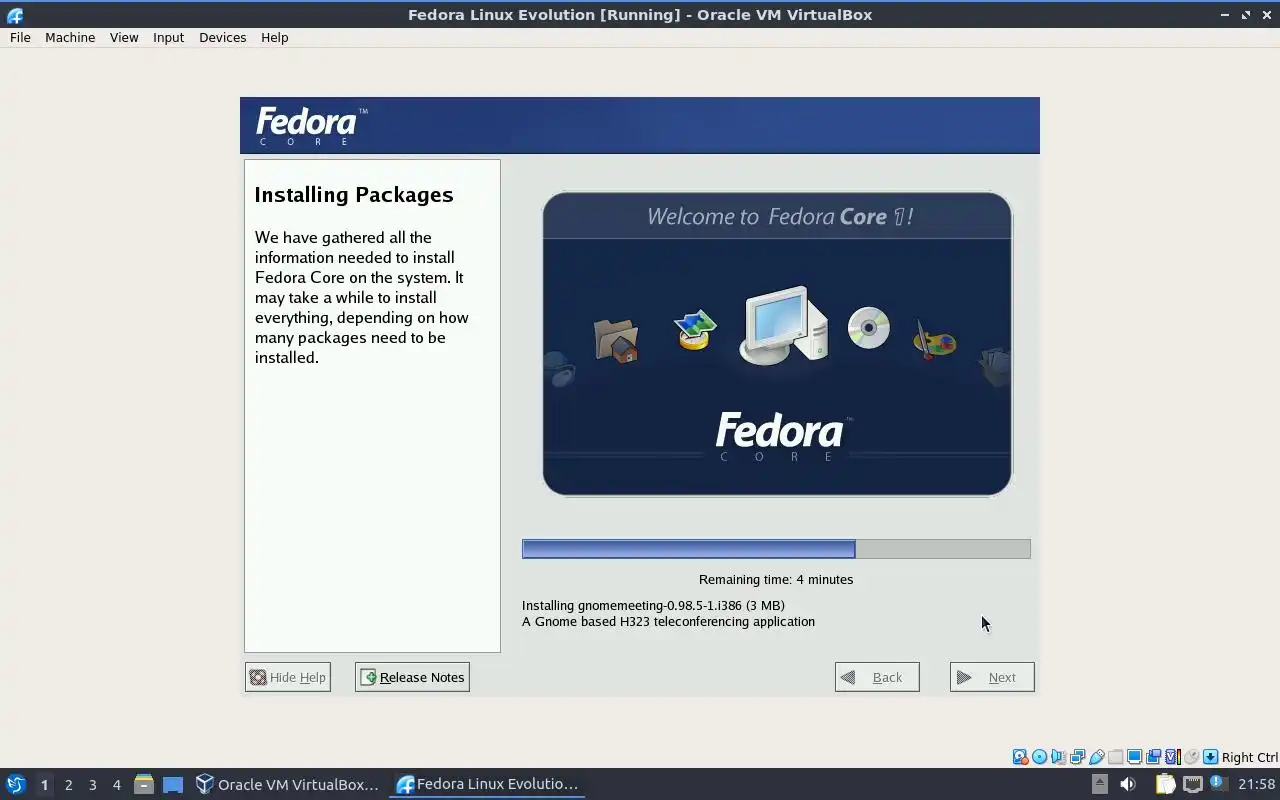
Task: Click the recording status icon
Action: 1153,757
